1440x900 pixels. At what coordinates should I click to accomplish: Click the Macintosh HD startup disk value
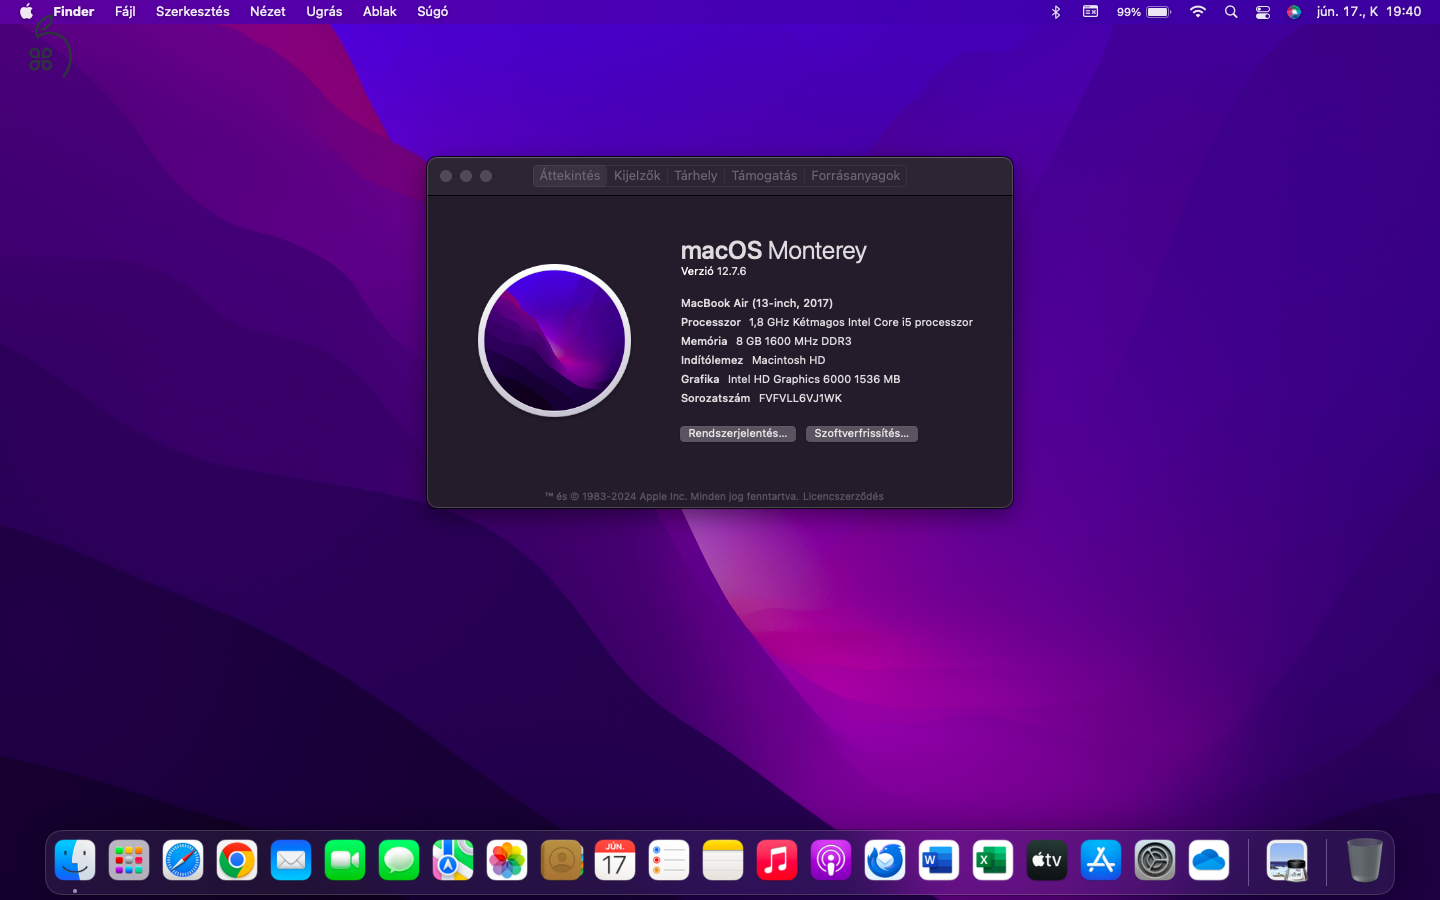click(x=789, y=360)
